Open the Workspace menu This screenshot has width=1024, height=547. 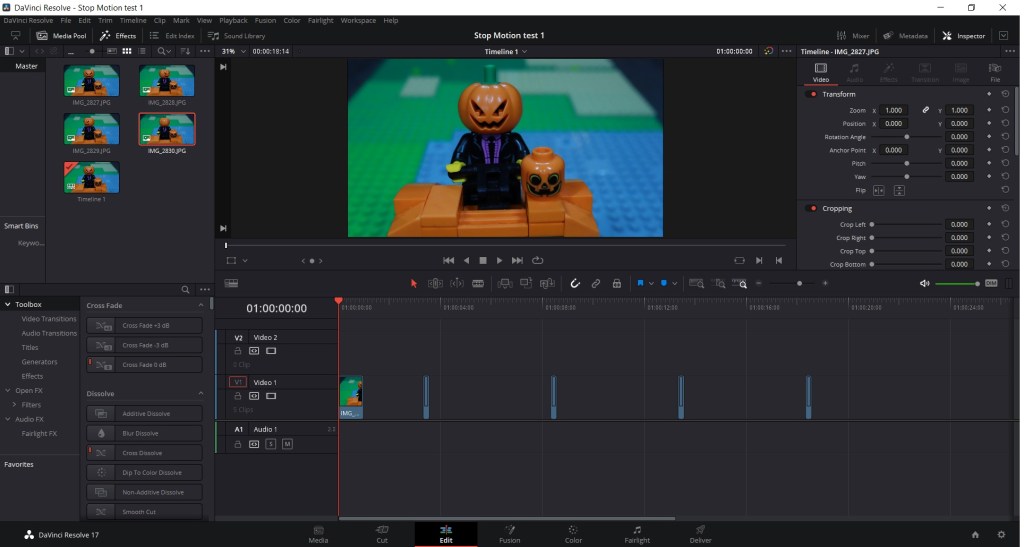358,20
